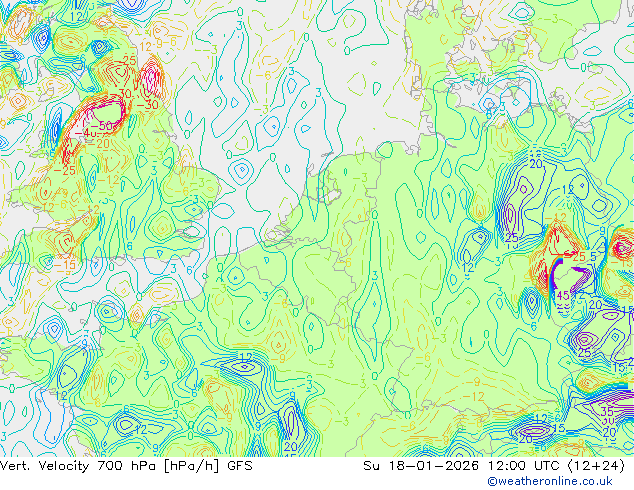The image size is (634, 490).
Task: Click the '45' contour label near purple contours
Action: [x=563, y=296]
